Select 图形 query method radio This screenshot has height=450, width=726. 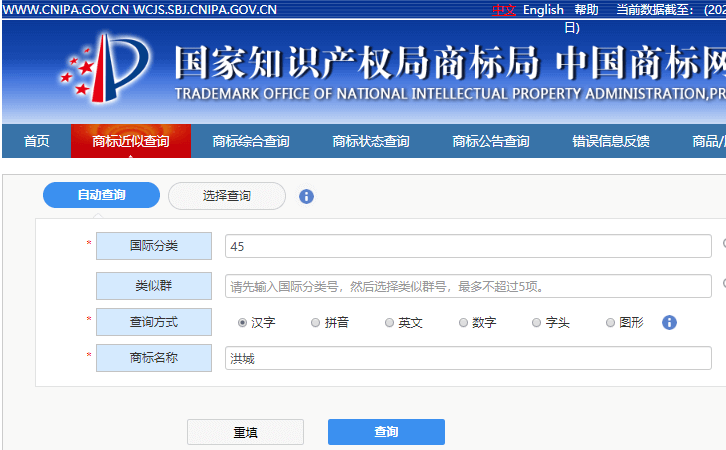point(610,323)
